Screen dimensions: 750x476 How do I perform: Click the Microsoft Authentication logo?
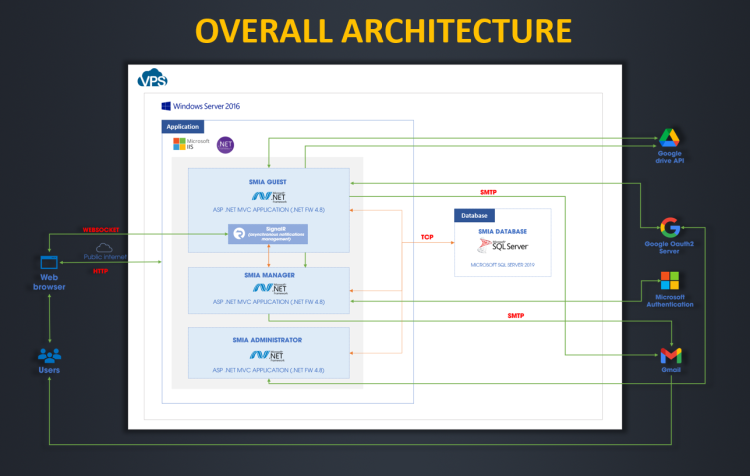pyautogui.click(x=669, y=281)
